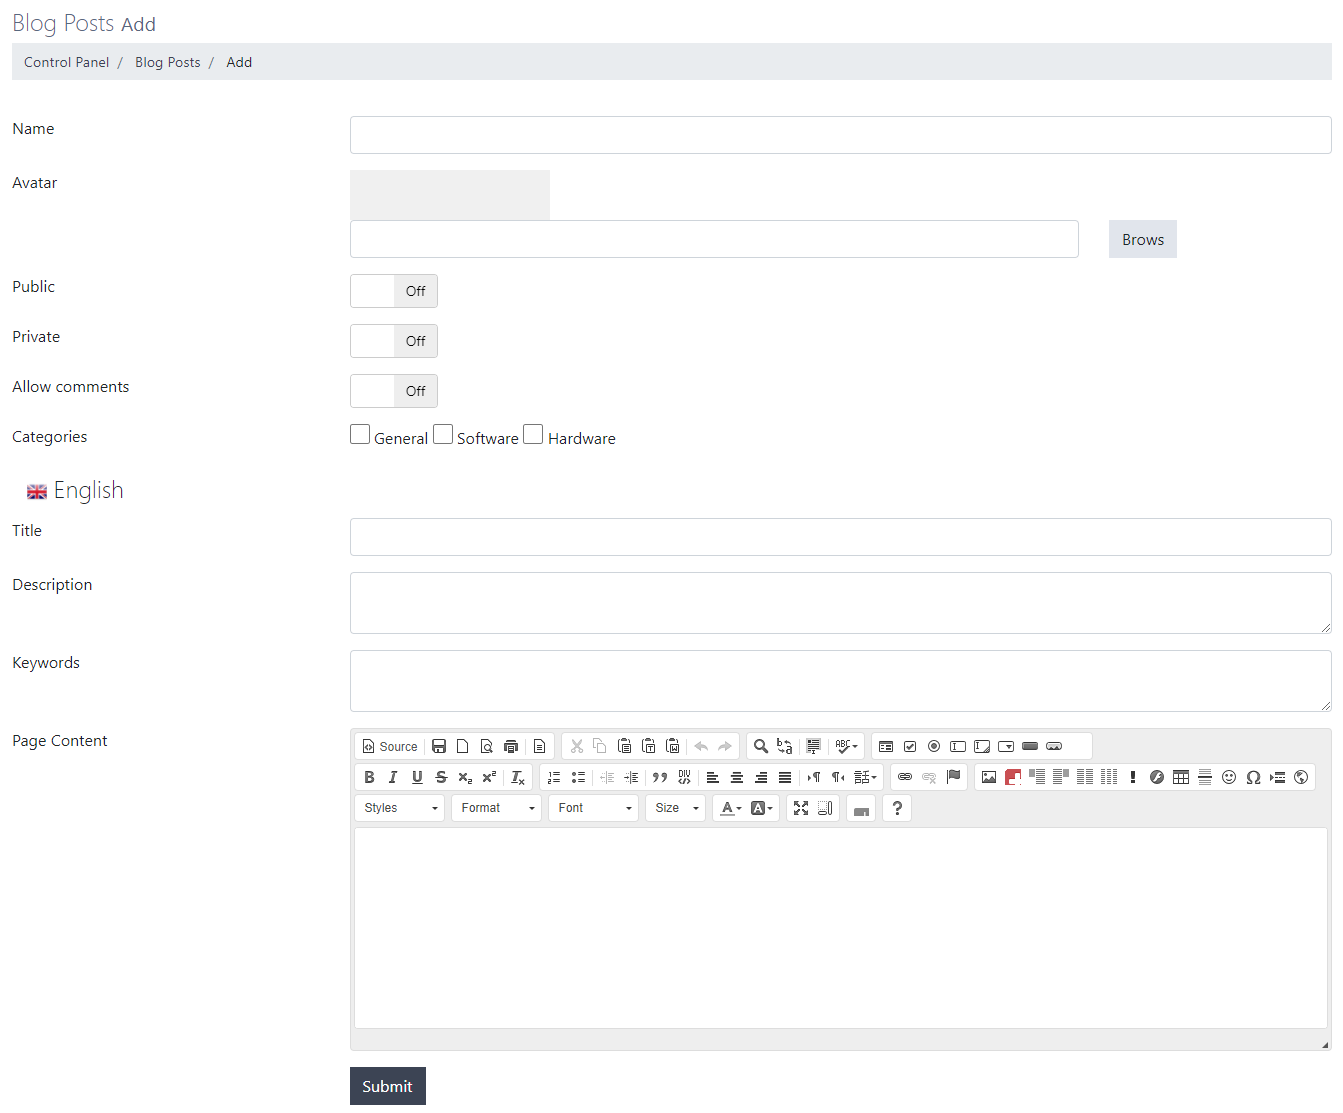Insert special character using Omega icon
The height and width of the screenshot is (1113, 1343).
1253,777
